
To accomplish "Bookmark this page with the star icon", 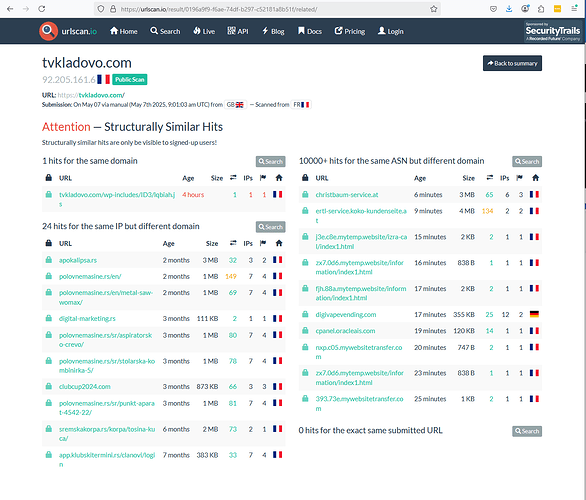I will [x=433, y=9].
